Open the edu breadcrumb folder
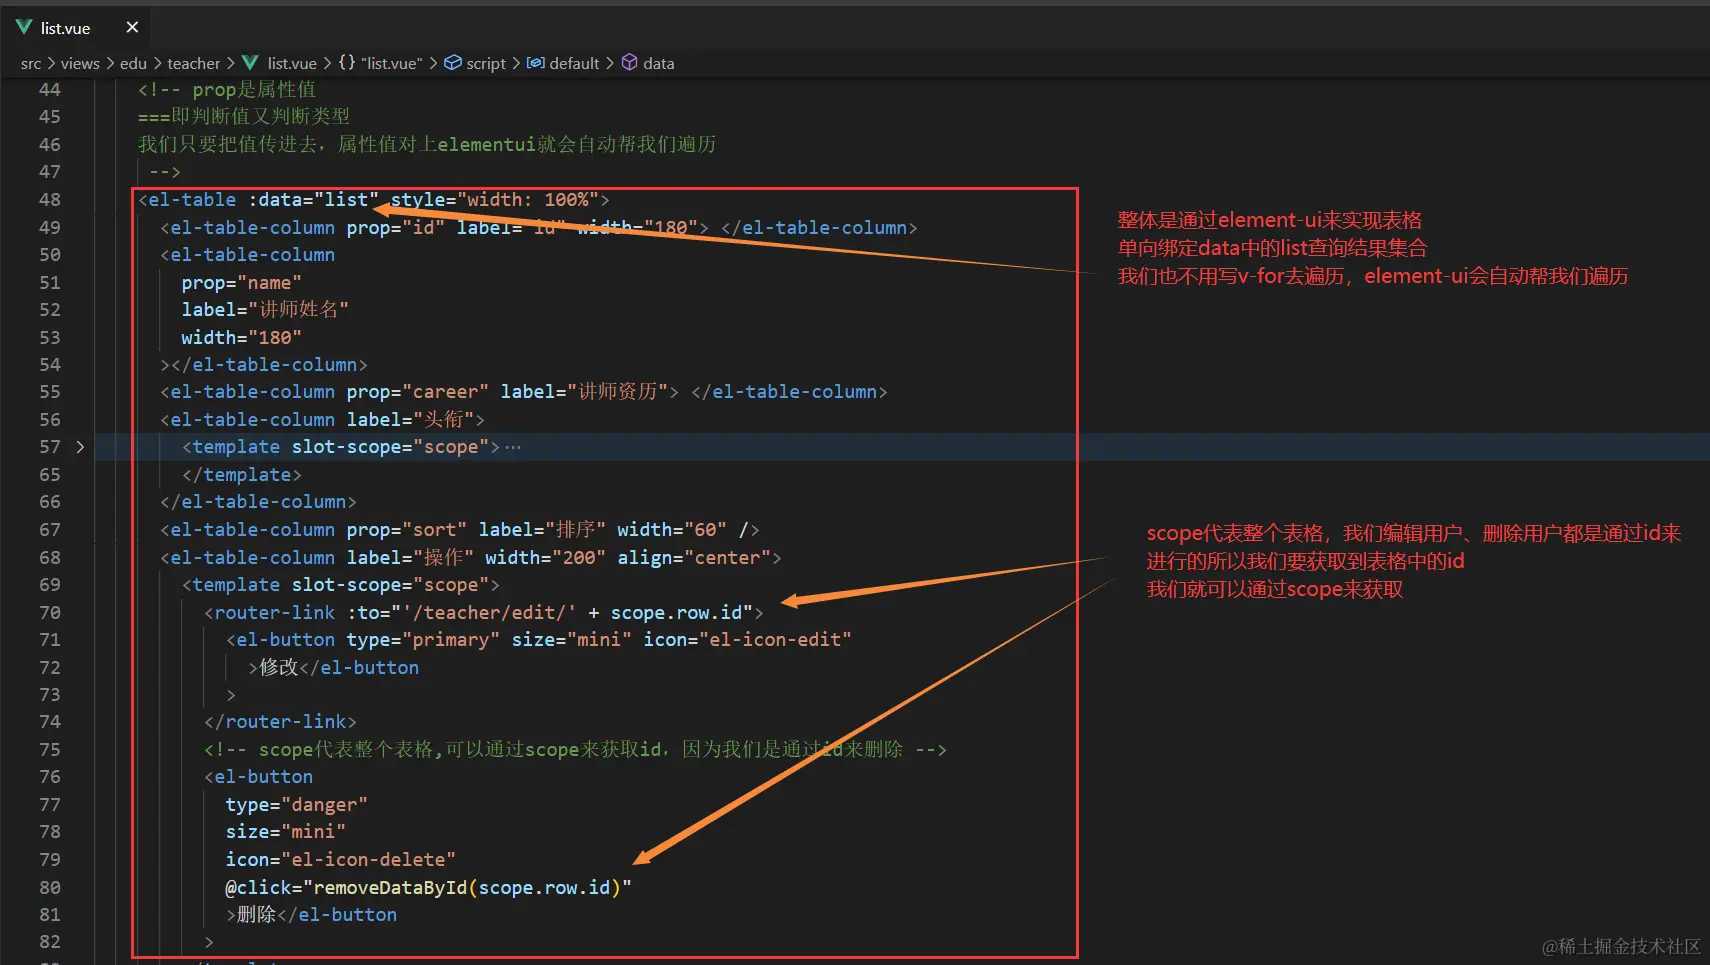Image resolution: width=1710 pixels, height=965 pixels. [x=133, y=63]
